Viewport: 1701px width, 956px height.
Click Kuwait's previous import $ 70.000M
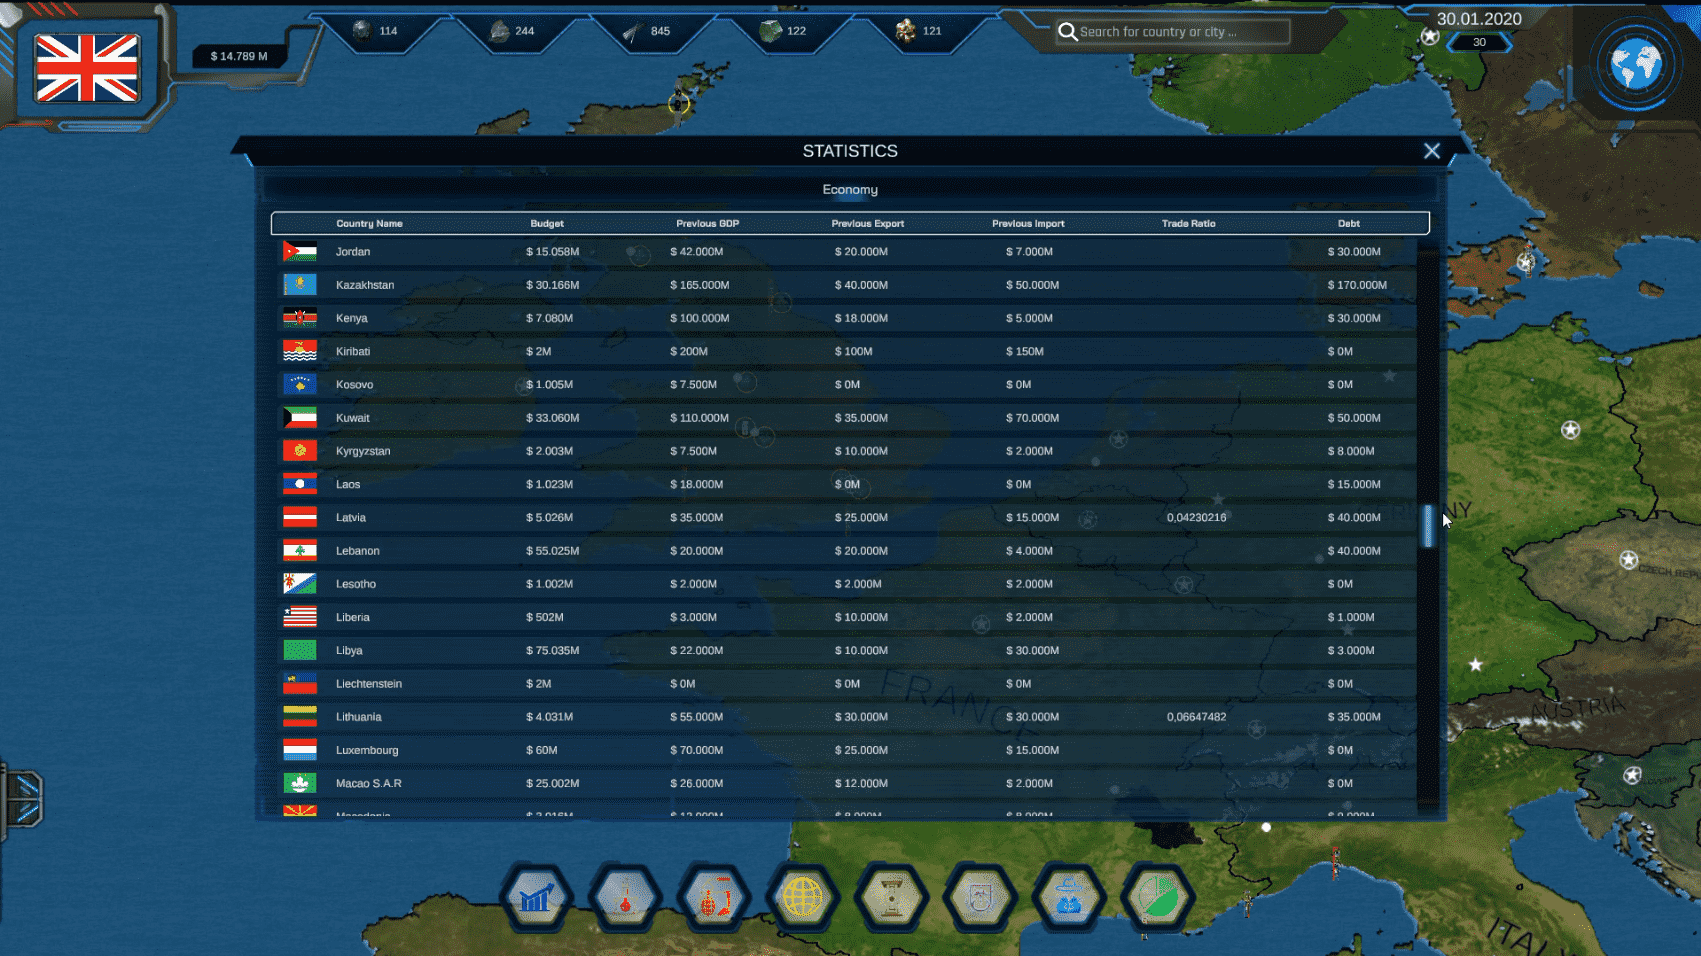[1033, 418]
